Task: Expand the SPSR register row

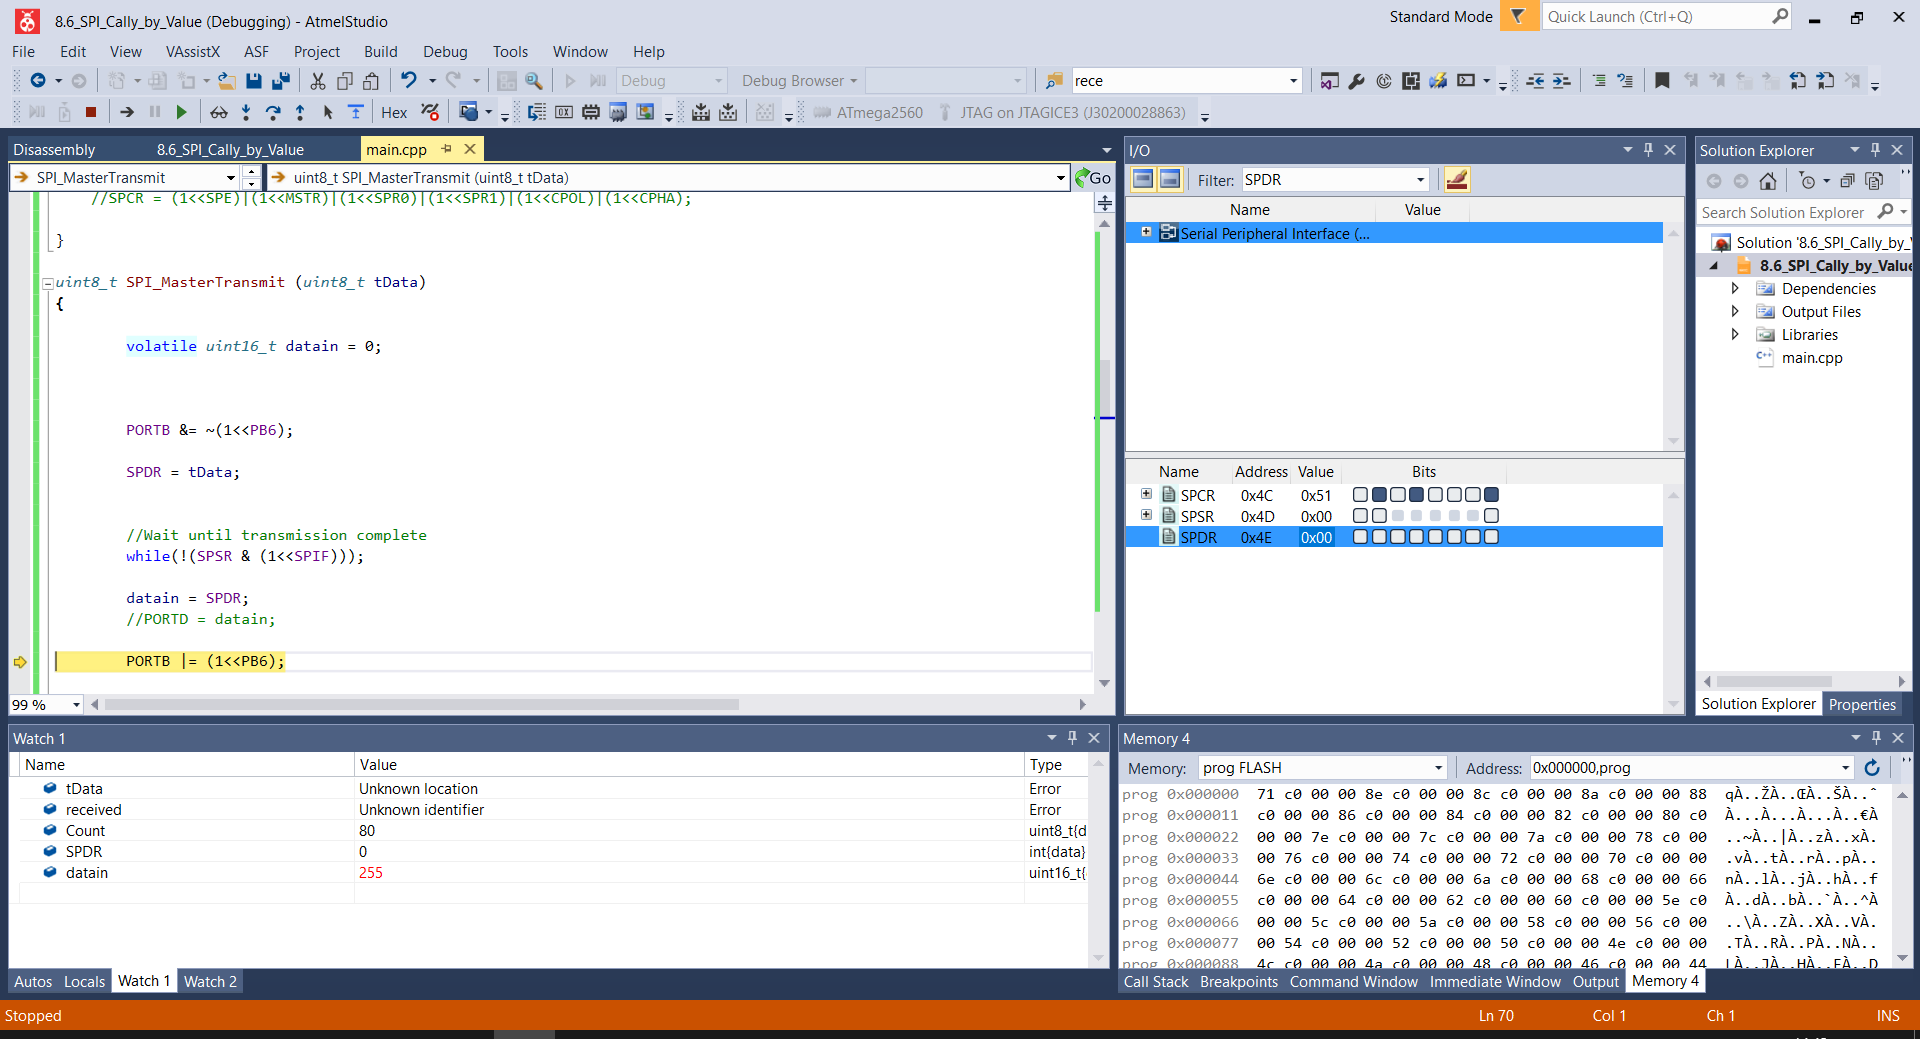Action: (x=1146, y=515)
